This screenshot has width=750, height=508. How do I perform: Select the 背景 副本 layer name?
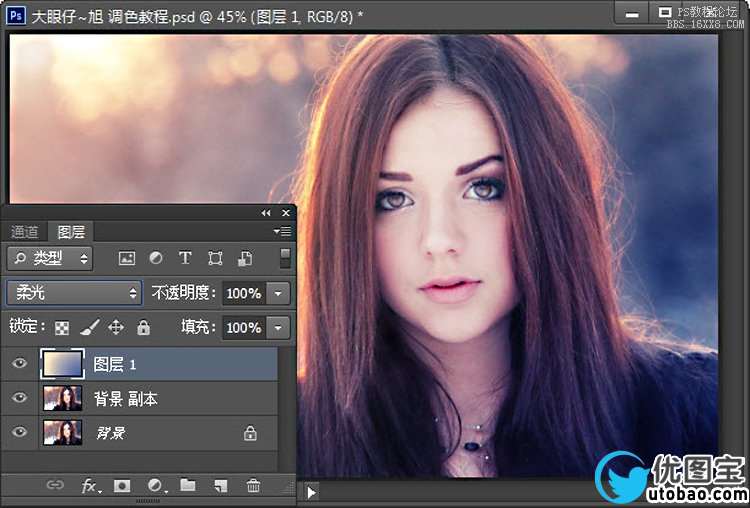tap(126, 399)
